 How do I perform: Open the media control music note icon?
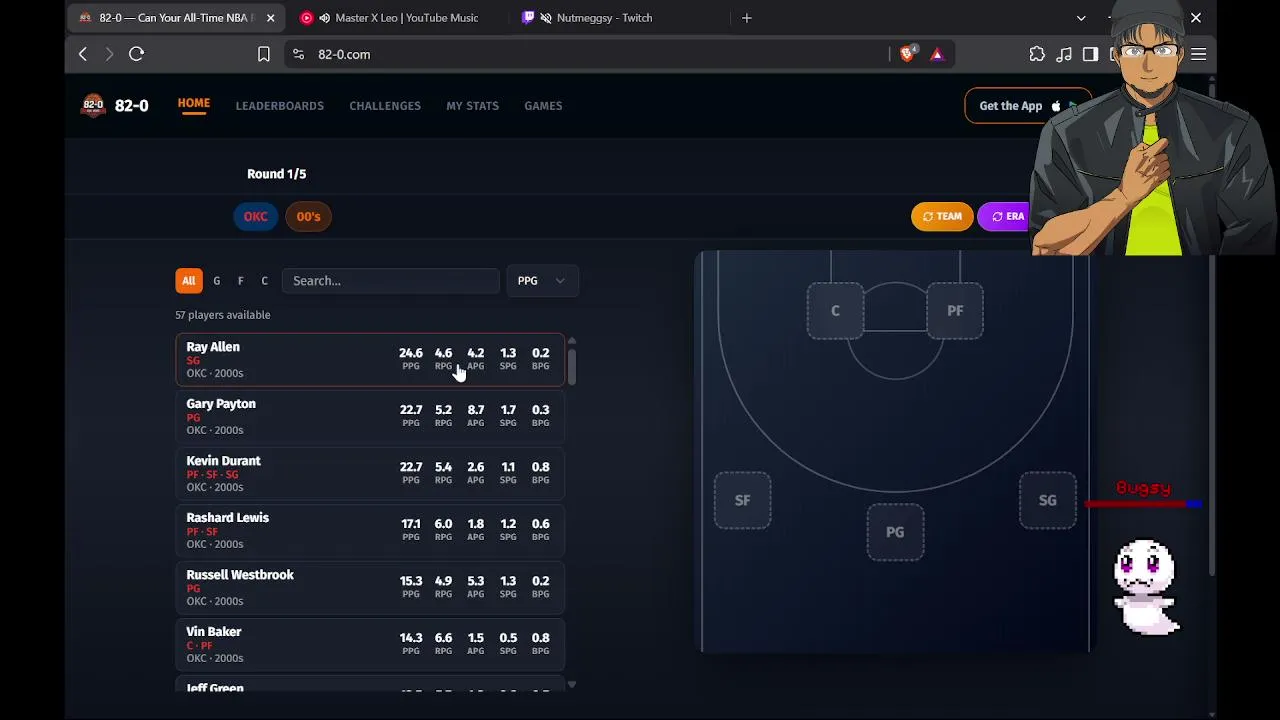click(1064, 54)
